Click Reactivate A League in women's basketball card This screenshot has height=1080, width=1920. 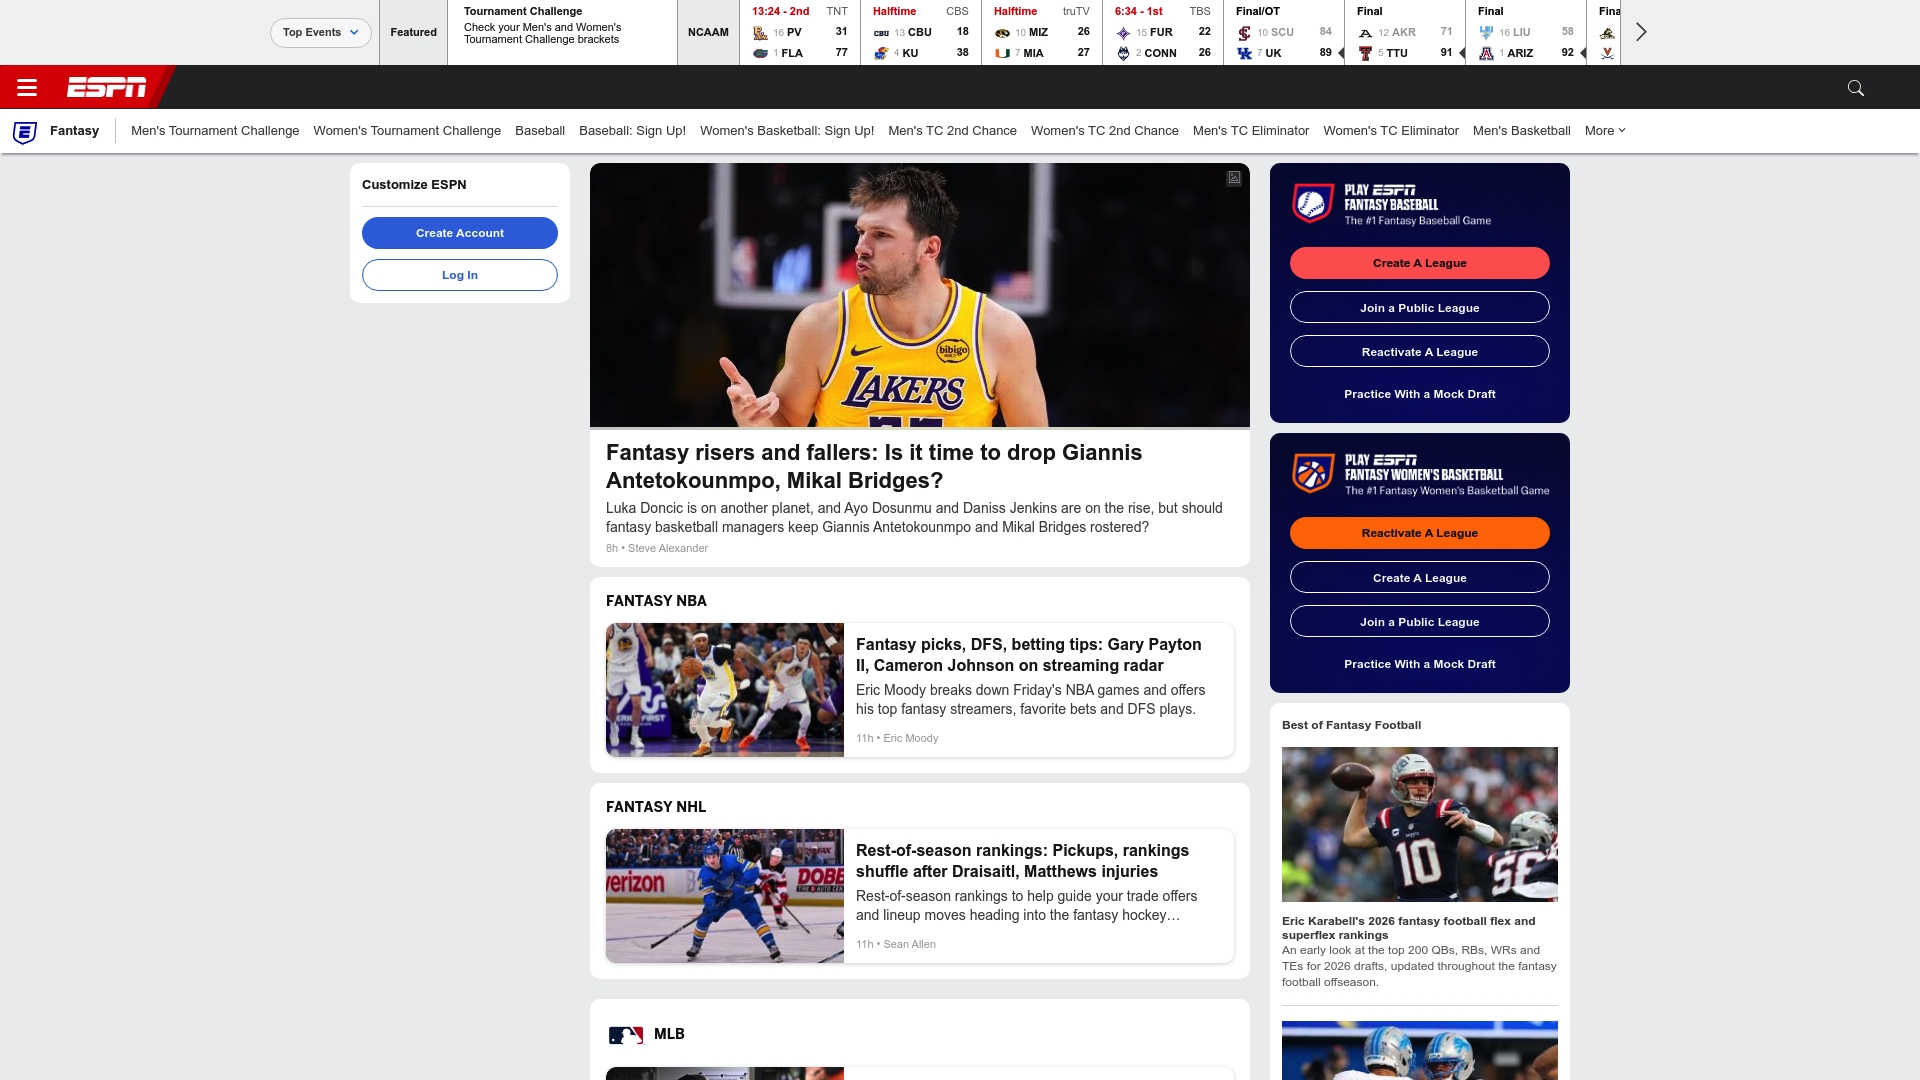(x=1419, y=533)
